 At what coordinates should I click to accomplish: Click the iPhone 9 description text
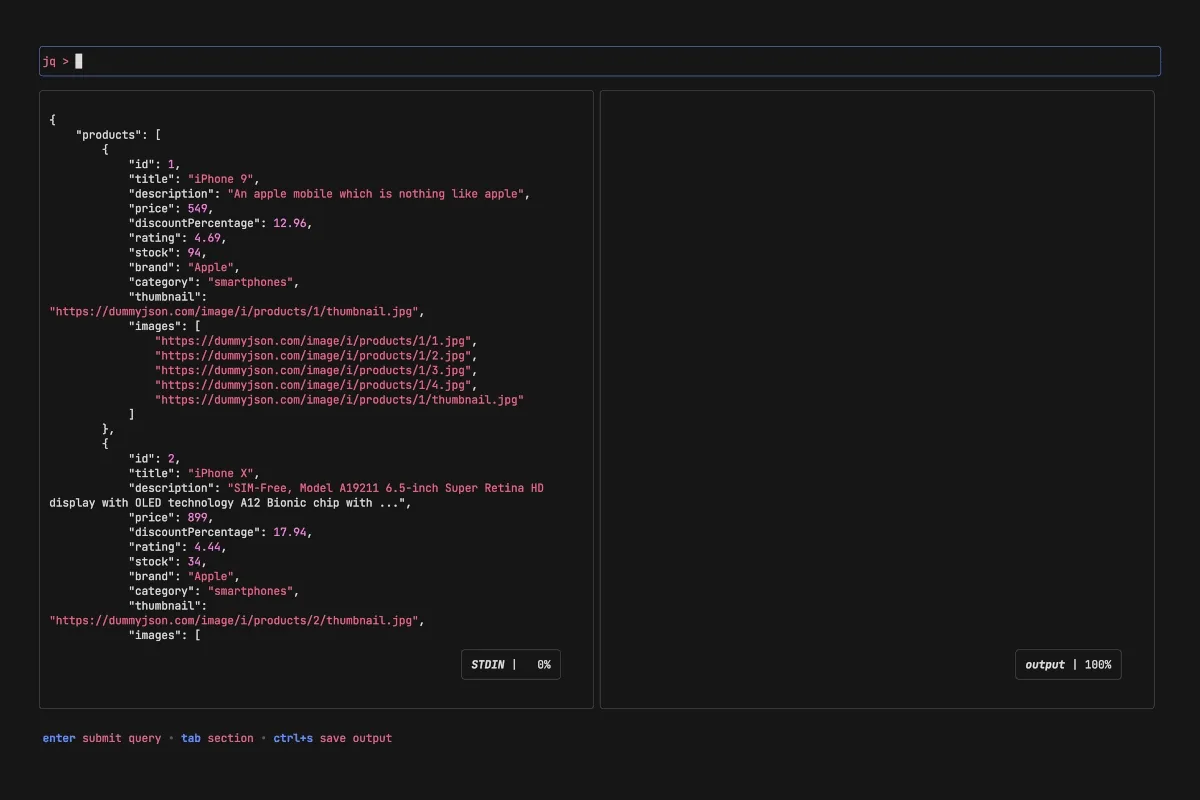click(x=375, y=194)
